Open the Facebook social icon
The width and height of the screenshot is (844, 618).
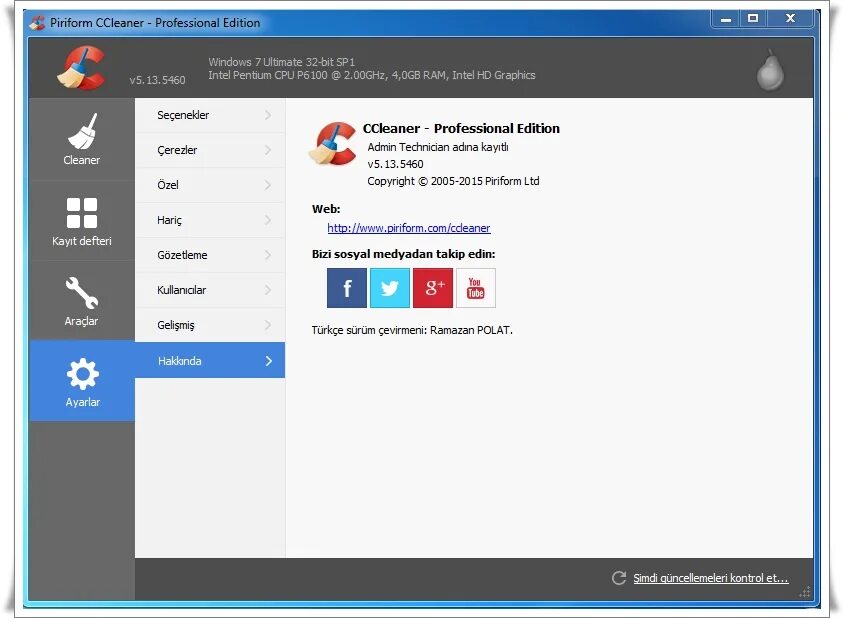tap(347, 288)
